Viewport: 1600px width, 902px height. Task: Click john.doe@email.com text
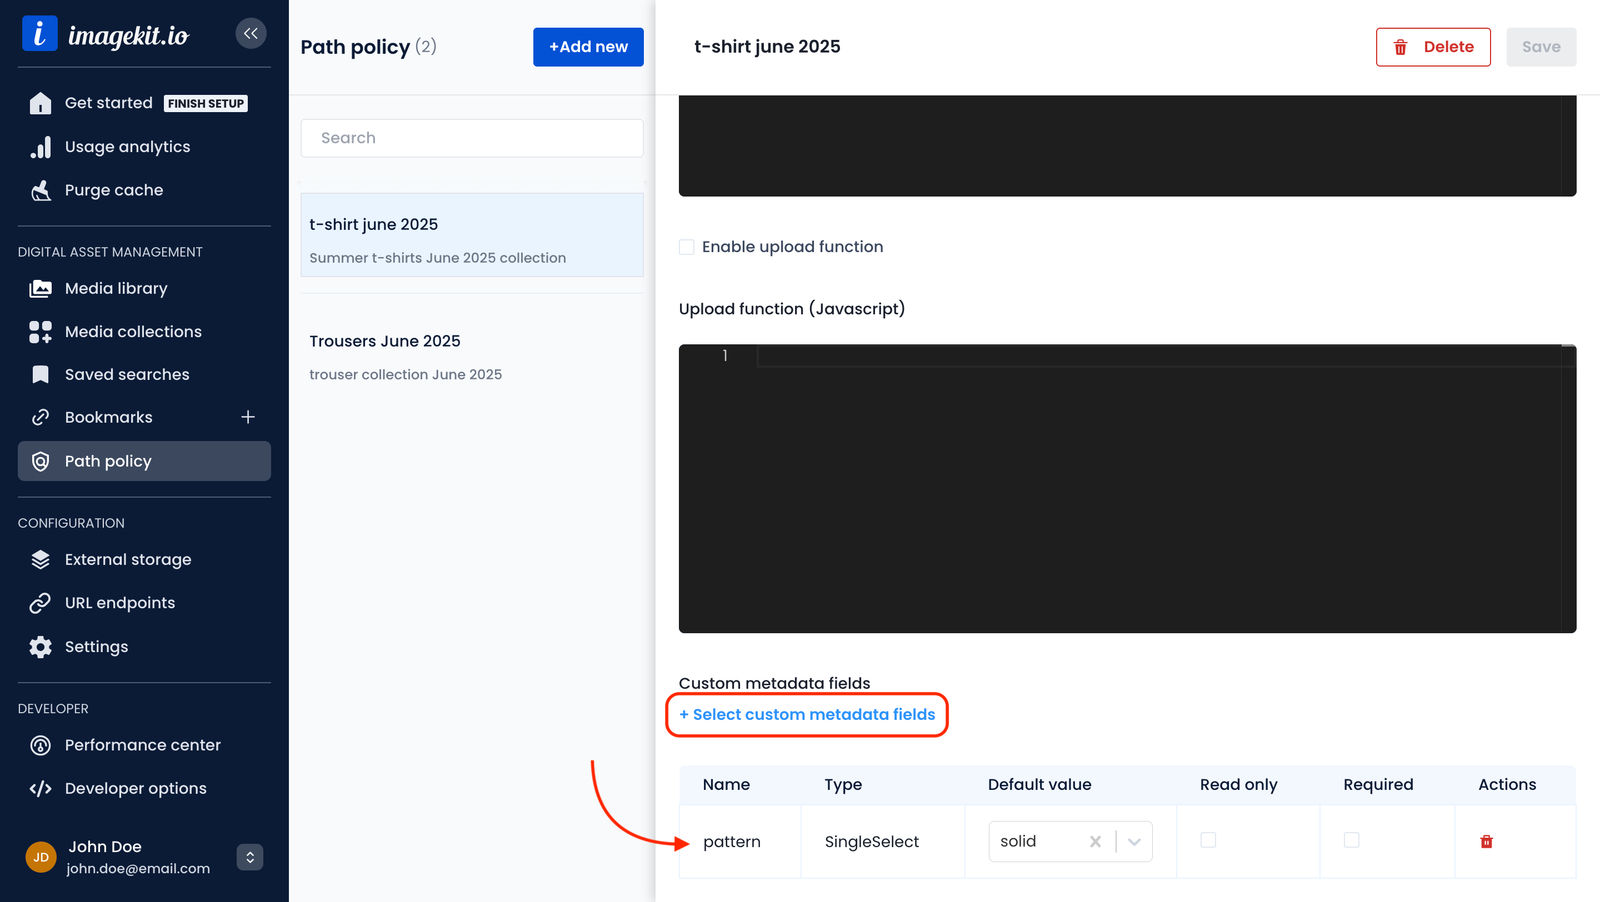(x=138, y=869)
